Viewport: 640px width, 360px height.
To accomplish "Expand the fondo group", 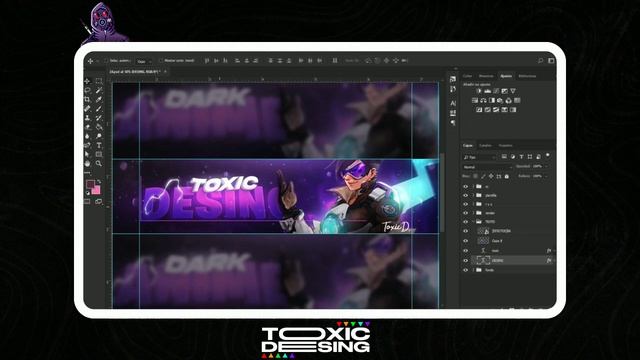I will click(x=473, y=270).
